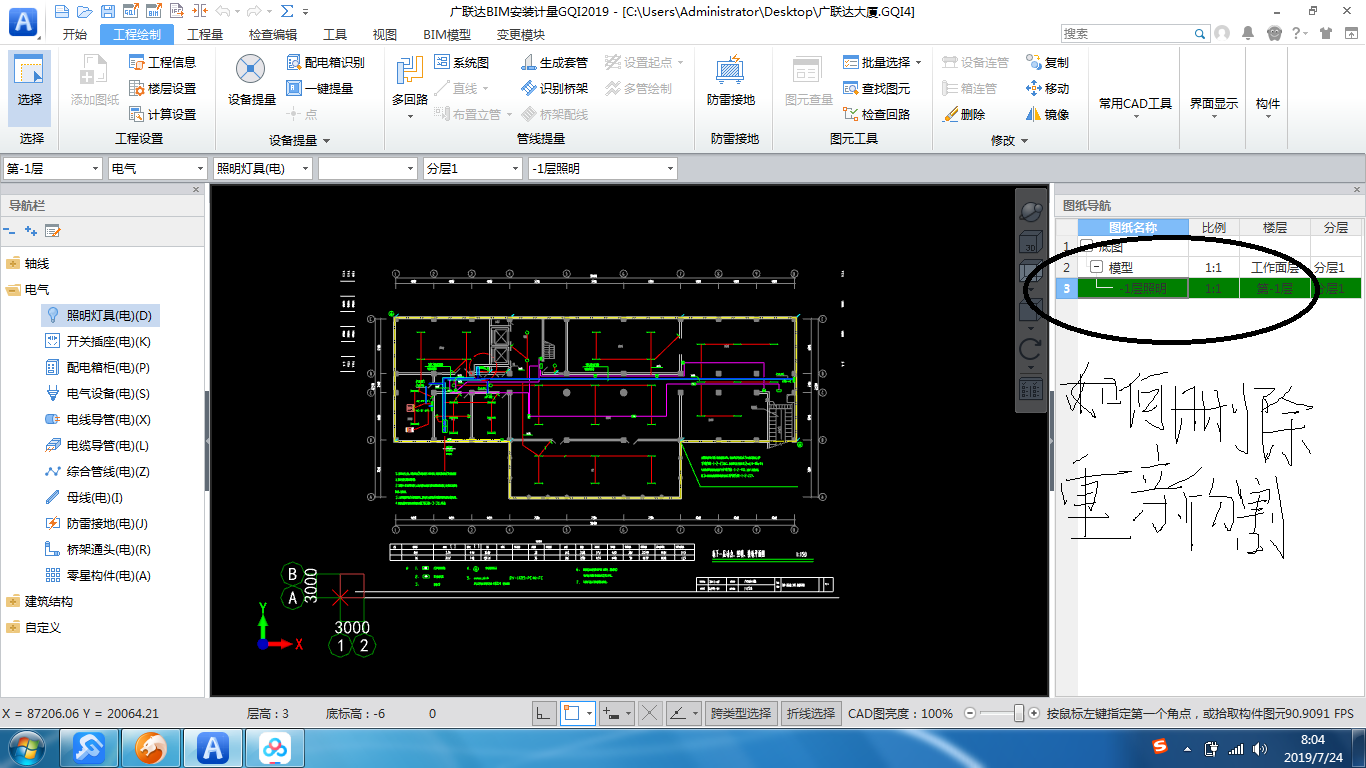Switch to the 视图 ribbon tab
The image size is (1366, 768).
385,34
